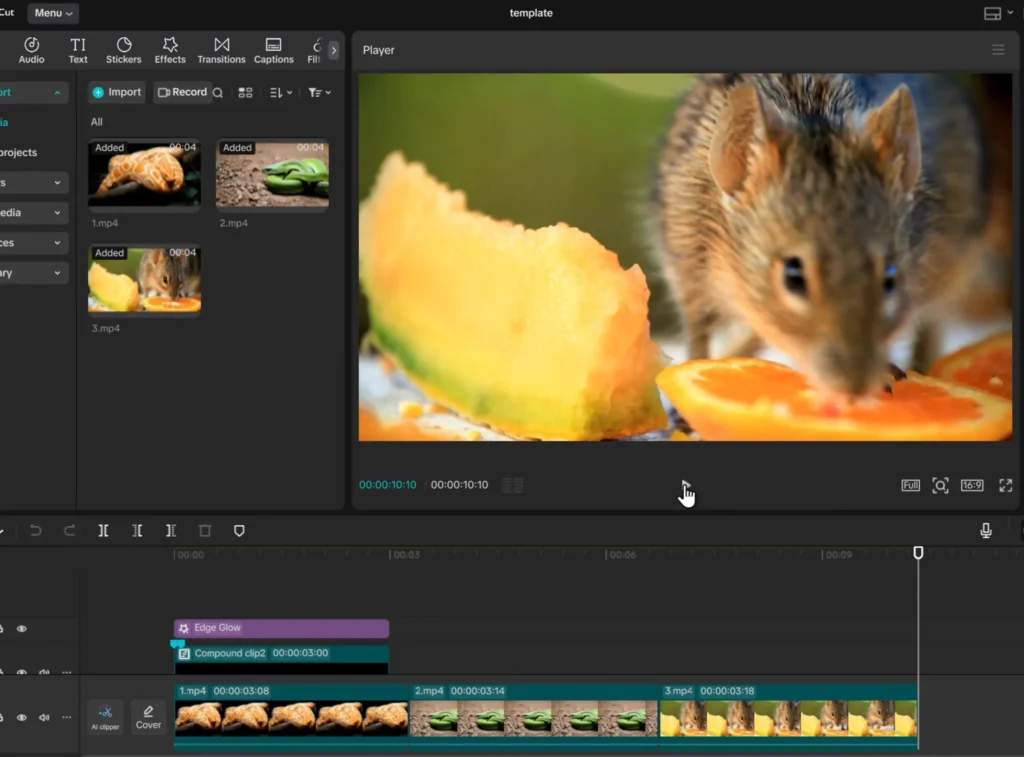Split the clip at the playhead
Image resolution: width=1024 pixels, height=757 pixels.
pyautogui.click(x=103, y=531)
